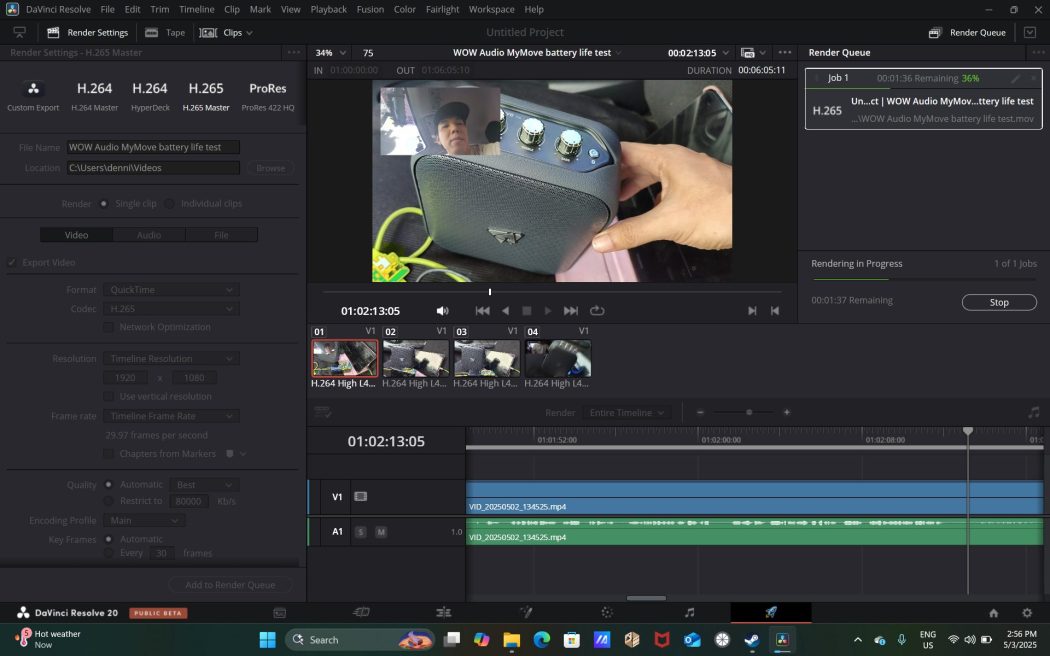Click the timeline zoom slider handle
The image size is (1050, 656).
pyautogui.click(x=749, y=412)
